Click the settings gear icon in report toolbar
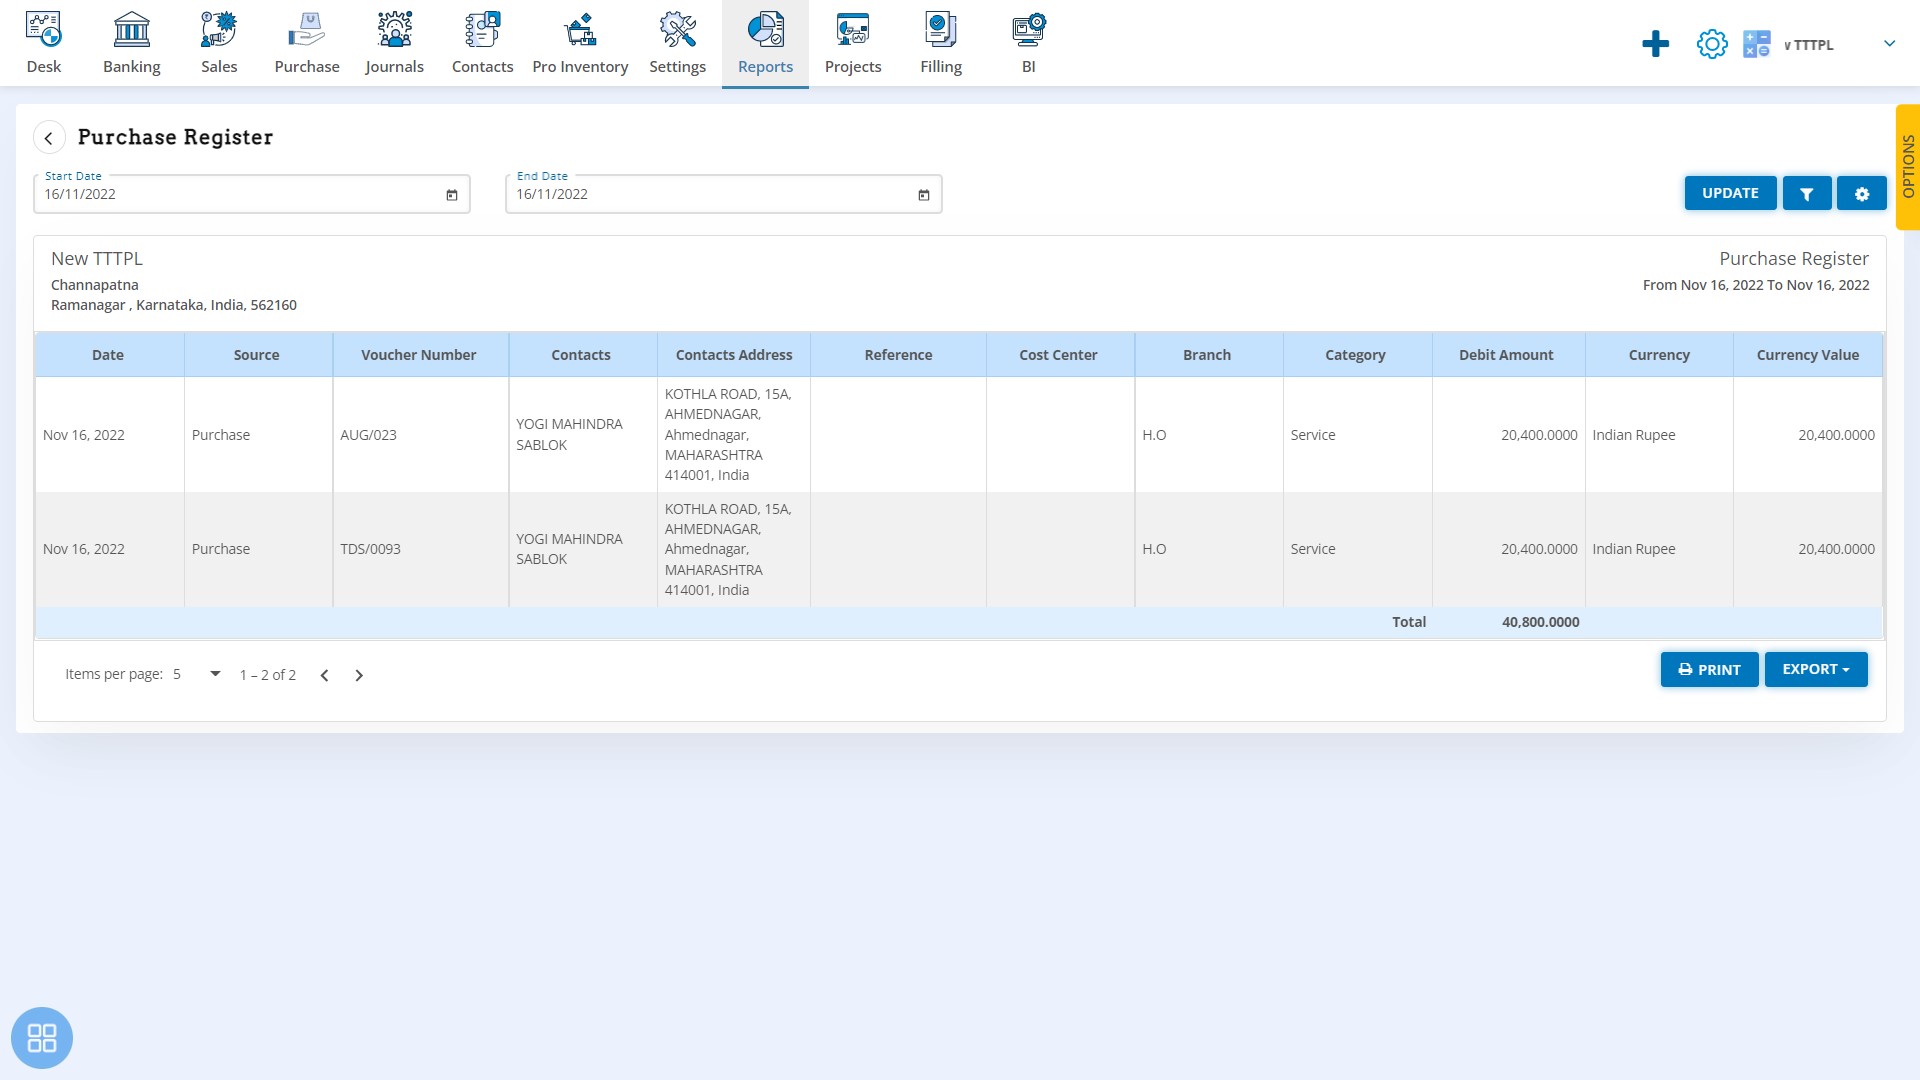 (1861, 194)
